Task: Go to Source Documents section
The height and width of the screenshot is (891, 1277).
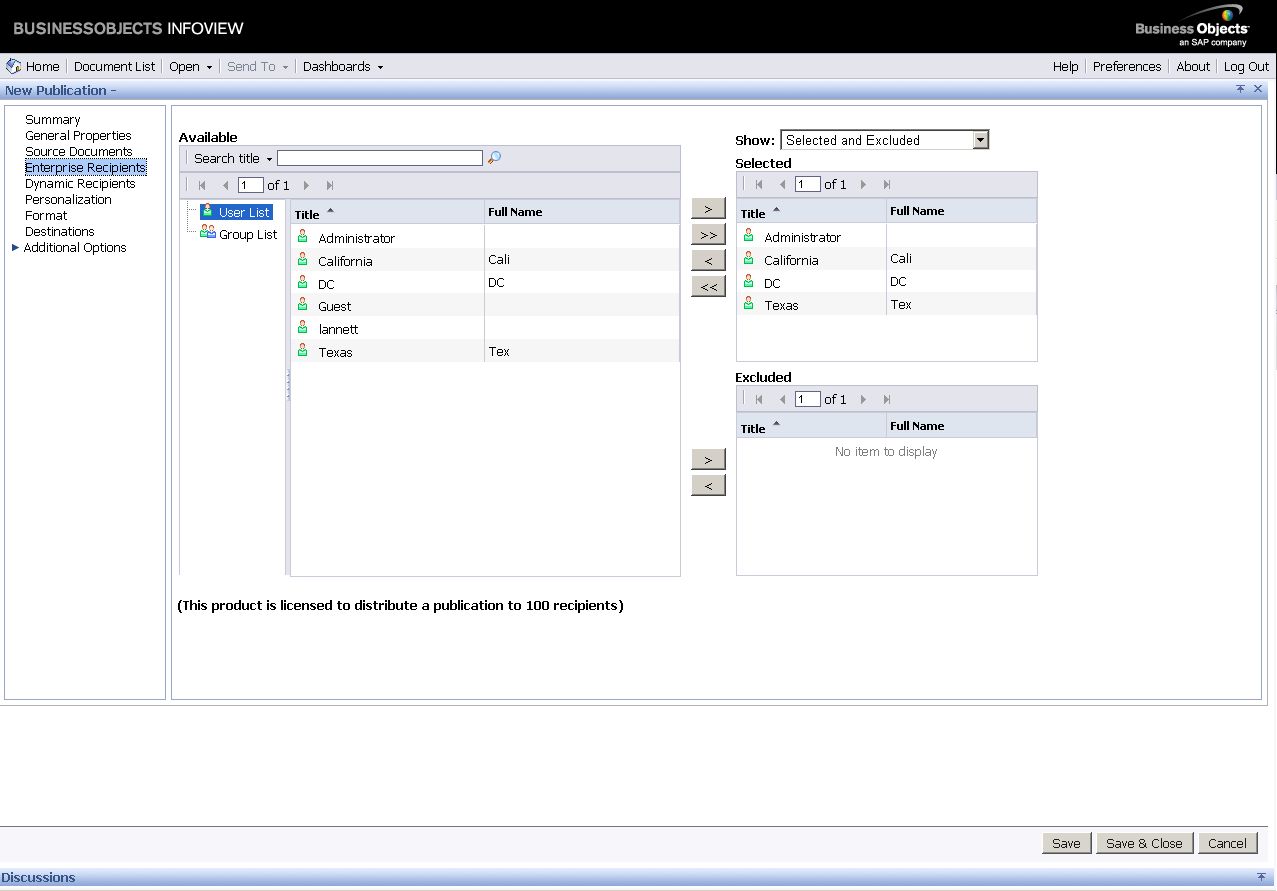Action: point(78,151)
